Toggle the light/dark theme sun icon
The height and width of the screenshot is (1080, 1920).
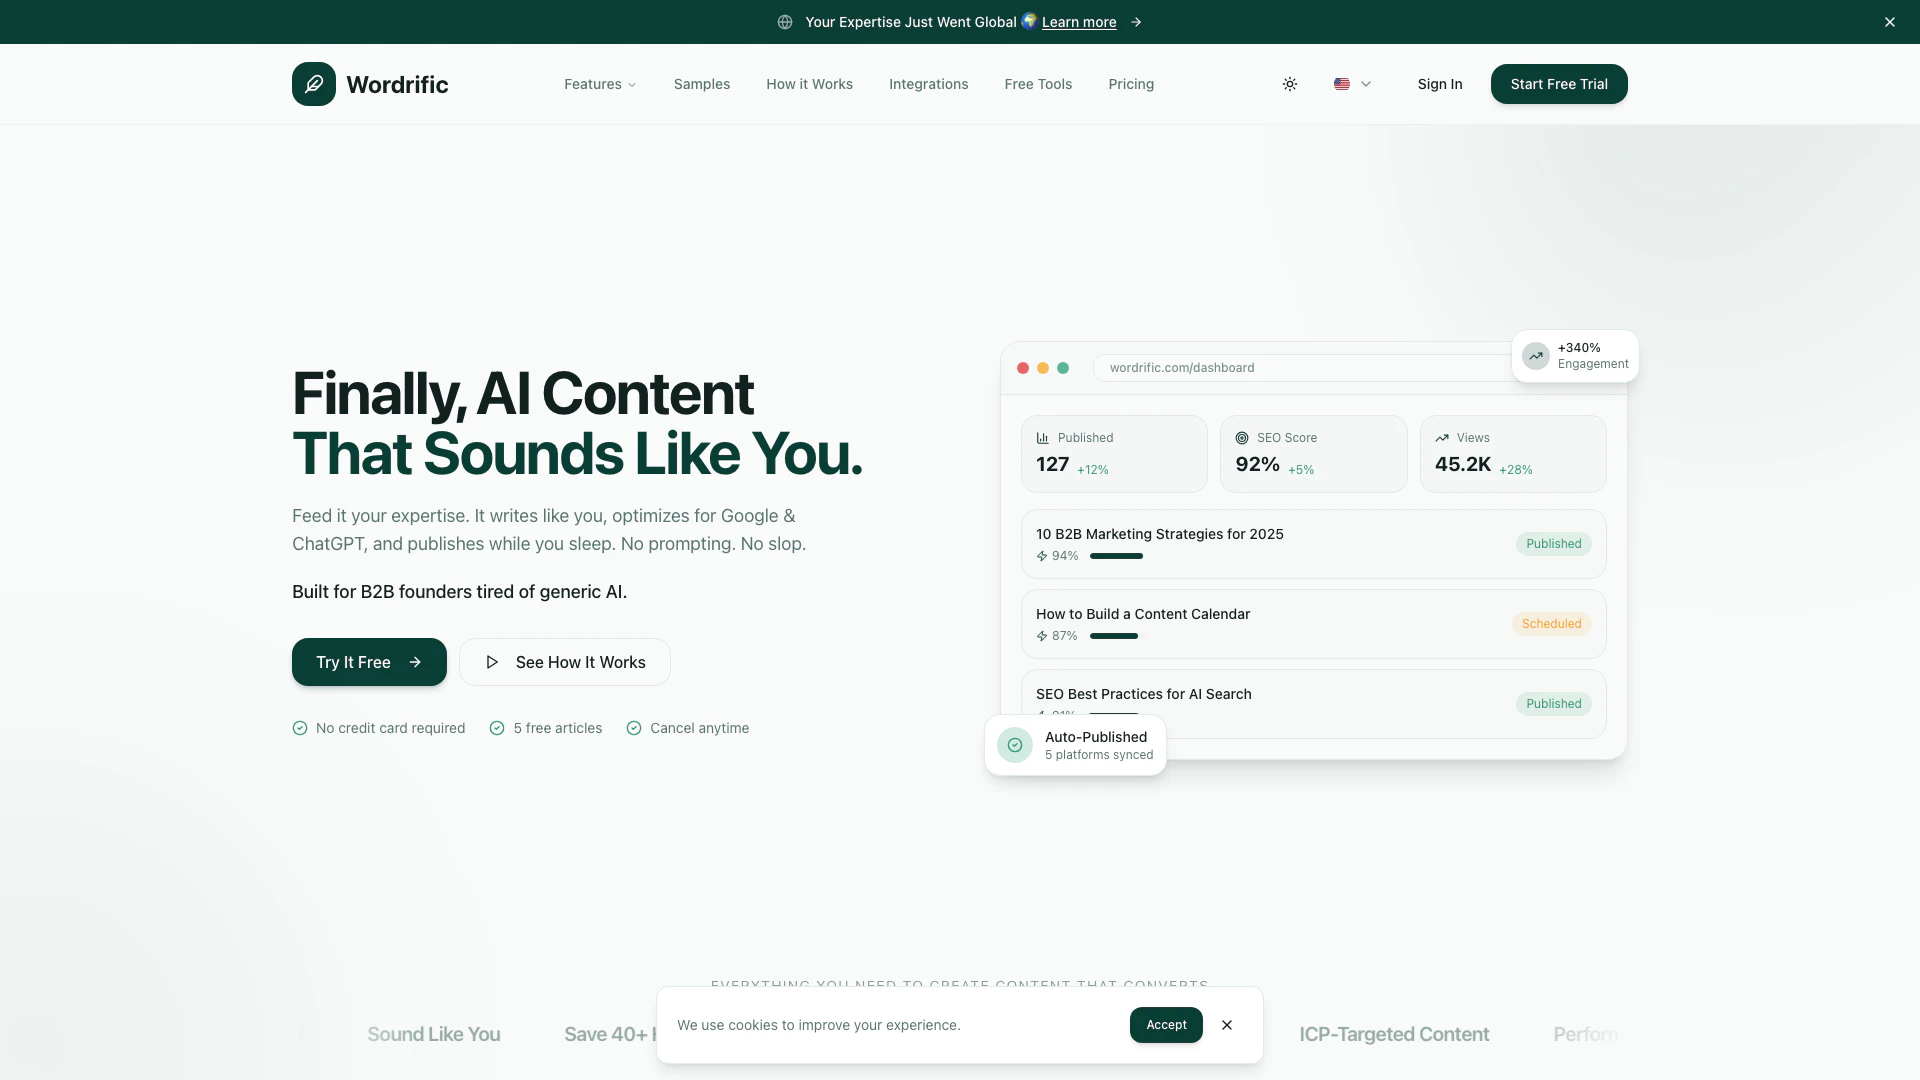coord(1290,84)
